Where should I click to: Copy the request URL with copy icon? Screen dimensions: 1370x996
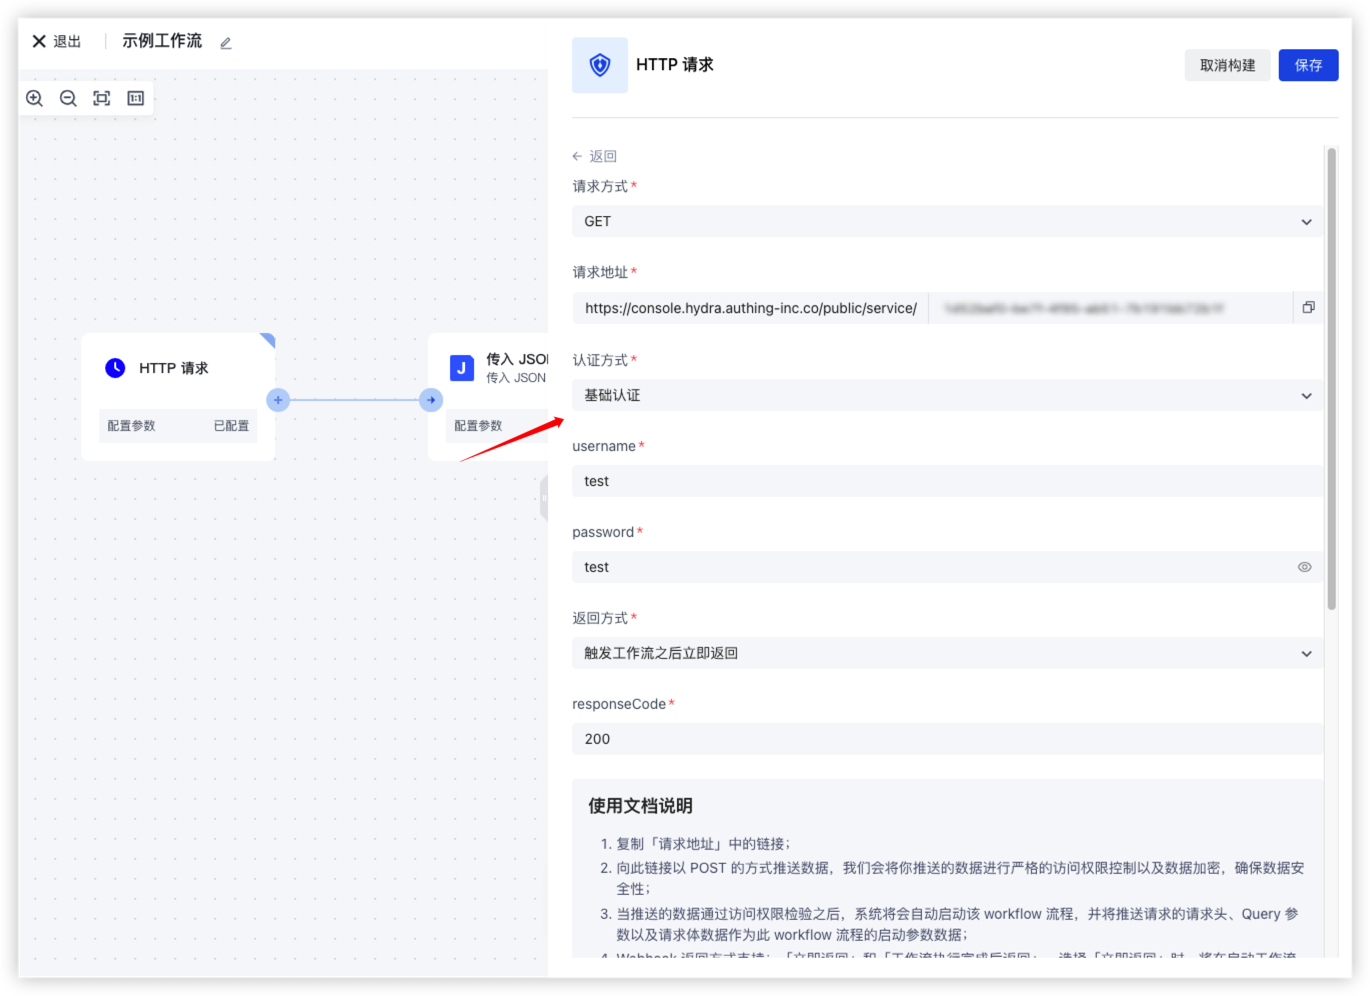(x=1308, y=308)
